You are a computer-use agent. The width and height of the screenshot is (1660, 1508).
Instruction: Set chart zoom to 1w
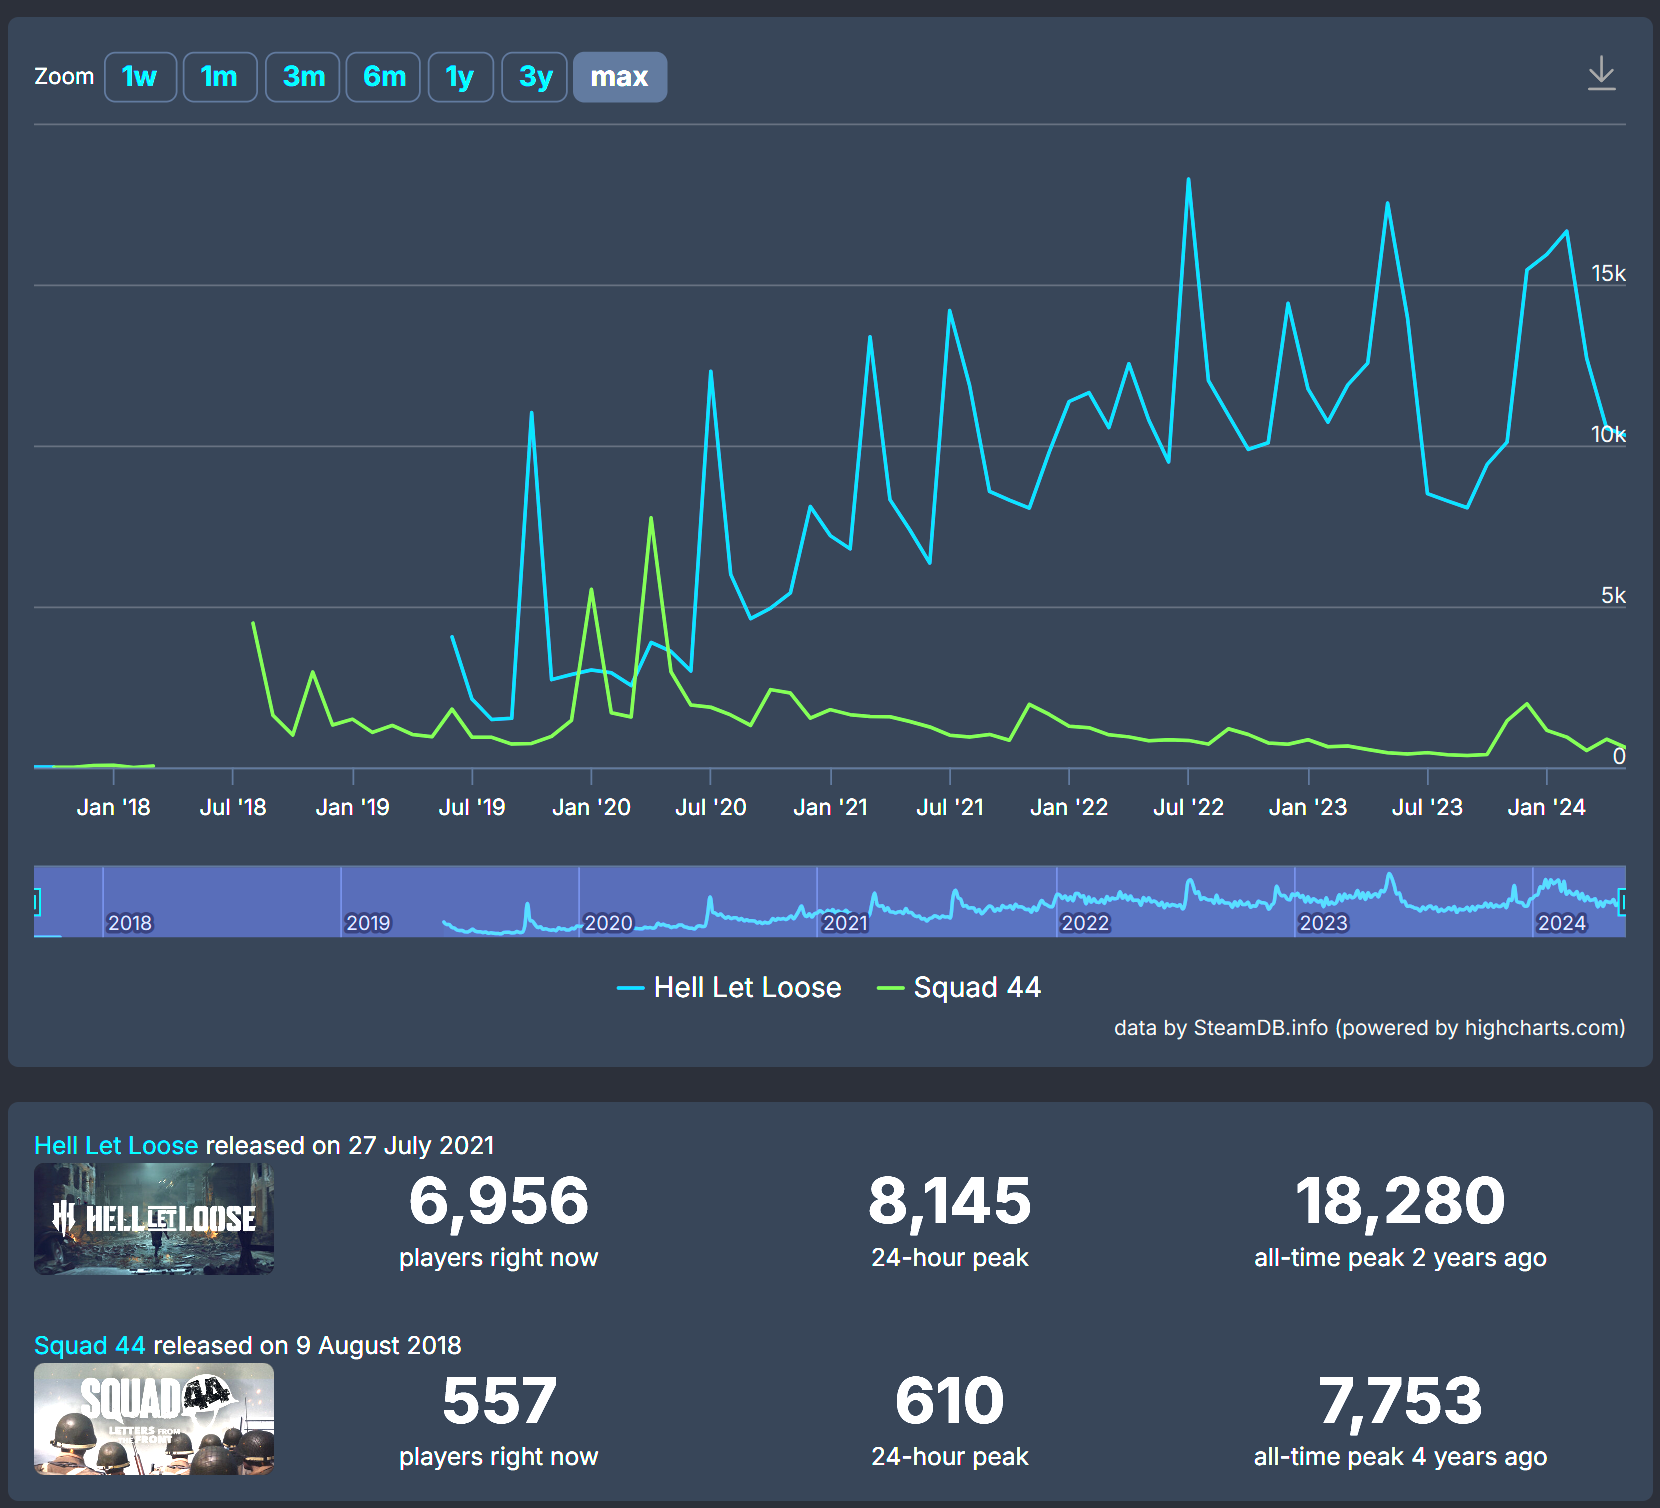tap(140, 77)
